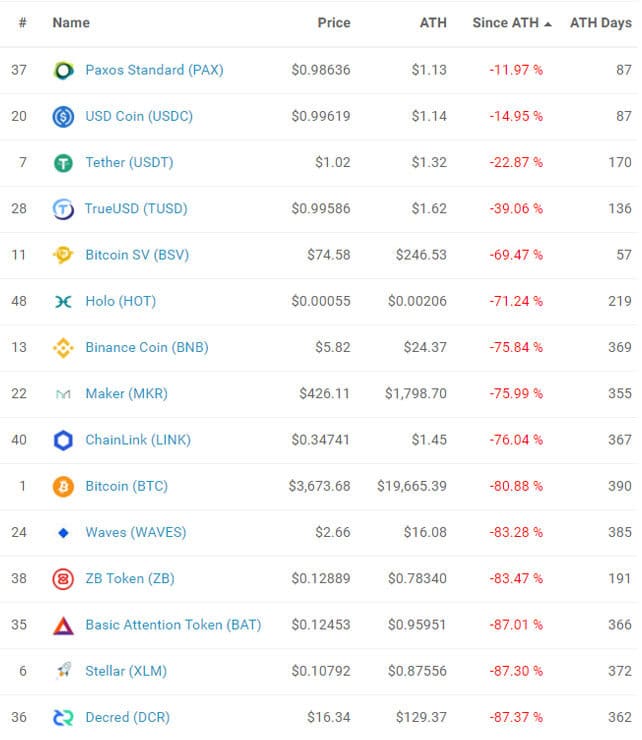The image size is (642, 740).
Task: Open the Waves (WAVES) link
Action: coord(136,532)
